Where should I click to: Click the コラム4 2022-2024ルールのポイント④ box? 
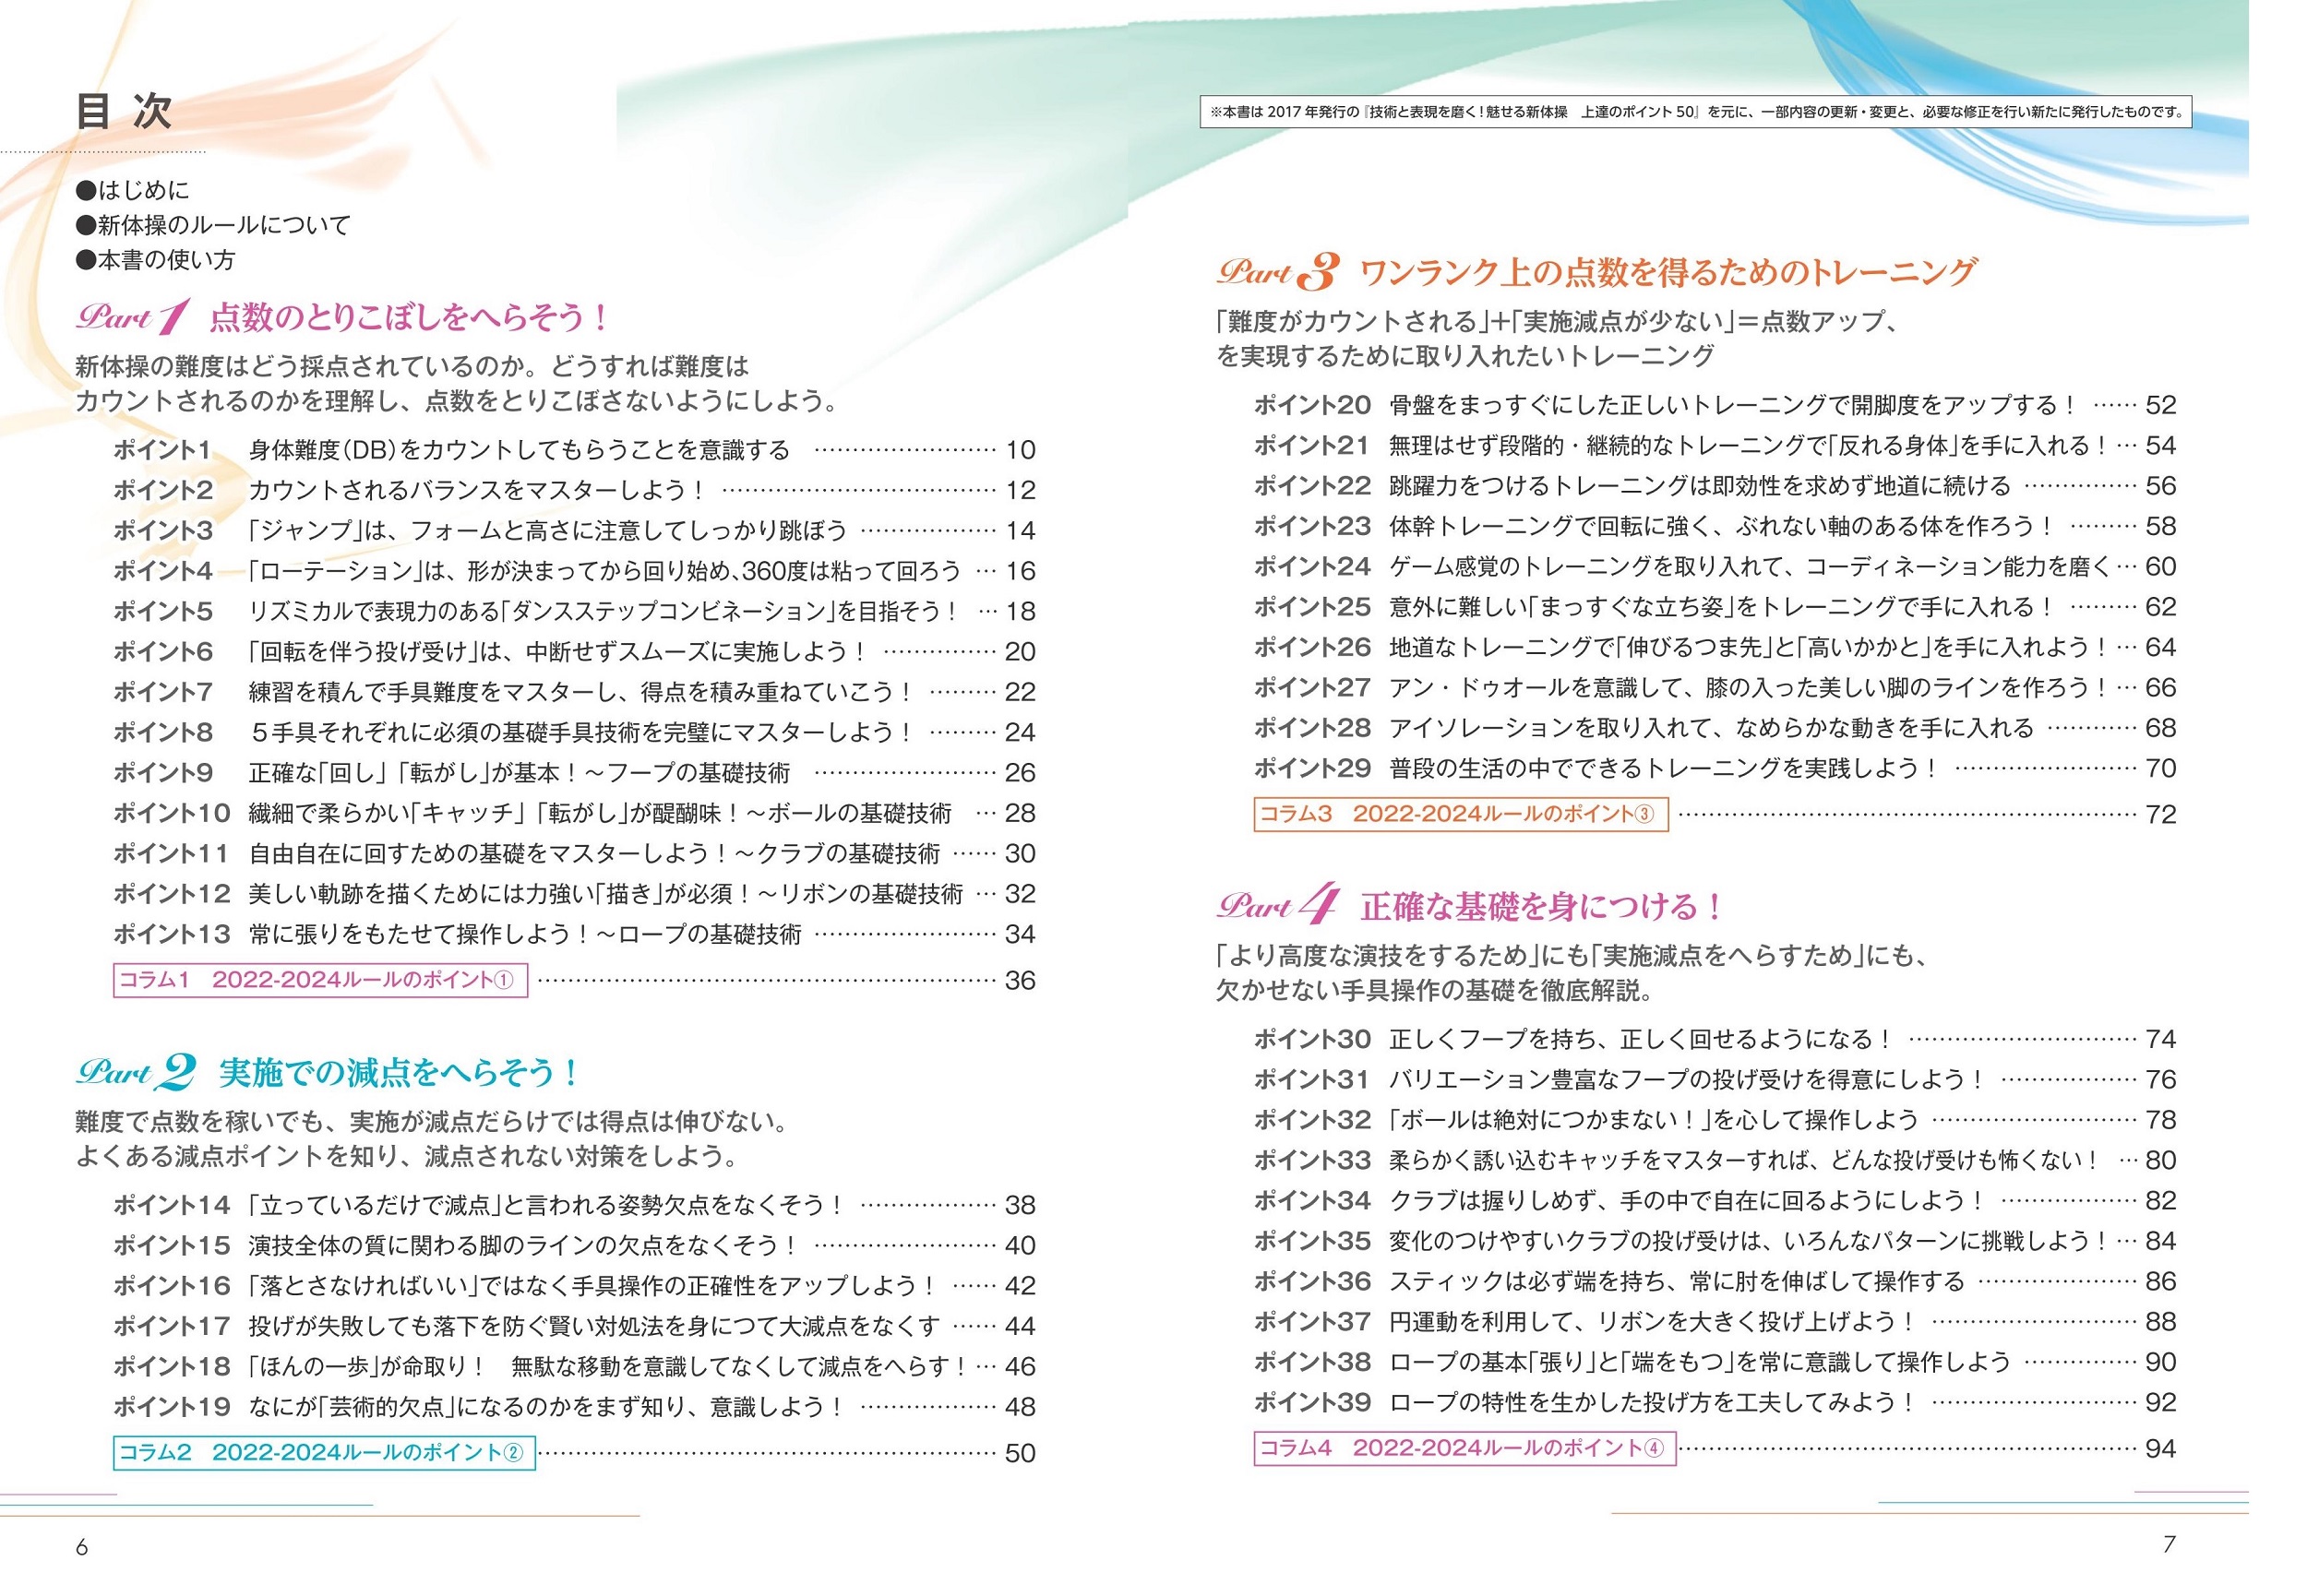[1465, 1449]
